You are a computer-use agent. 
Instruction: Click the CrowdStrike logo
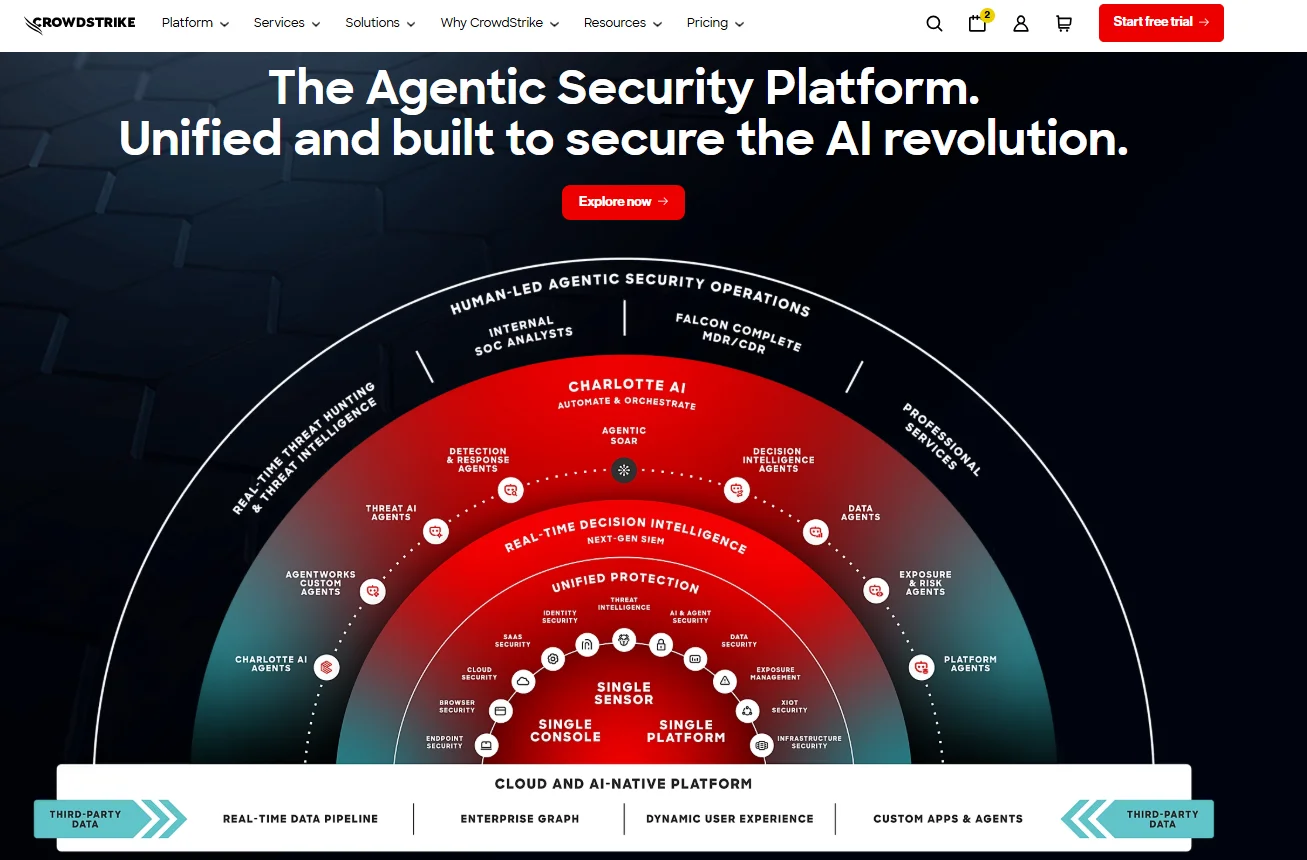(x=80, y=23)
